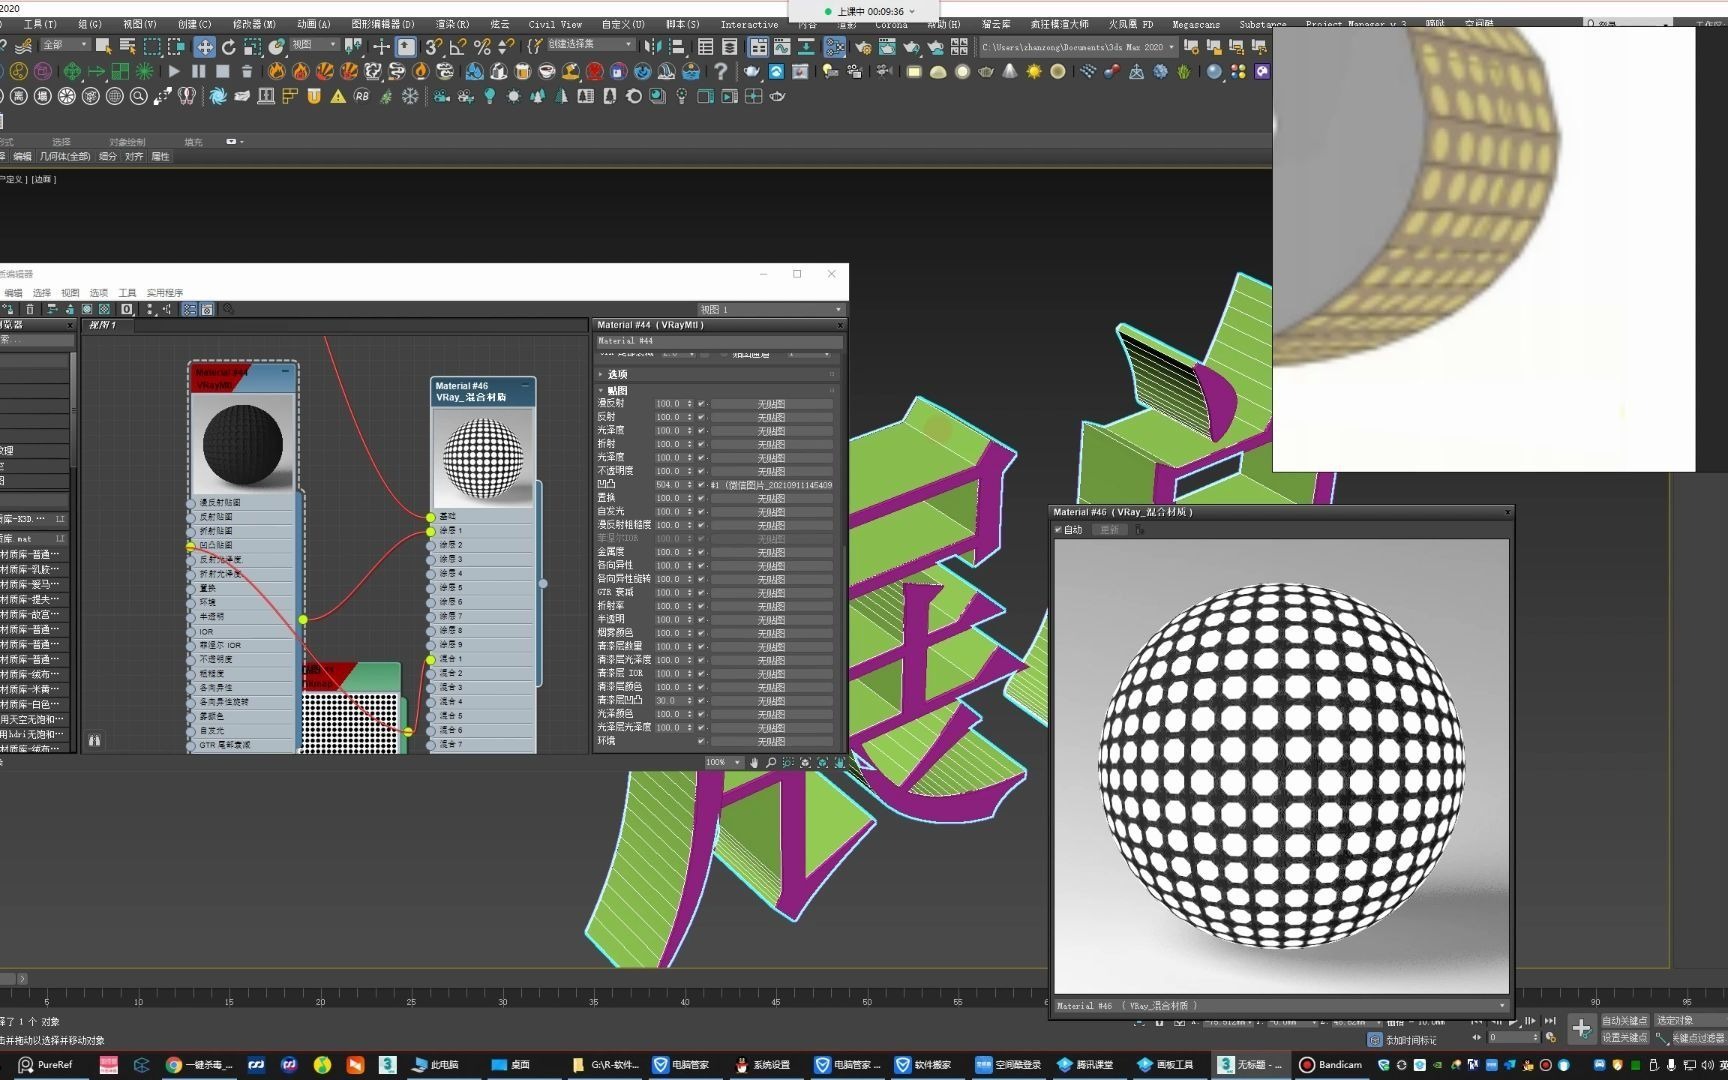Select the Move tool in main toolbar
Viewport: 1728px width, 1080px height.
coord(204,46)
